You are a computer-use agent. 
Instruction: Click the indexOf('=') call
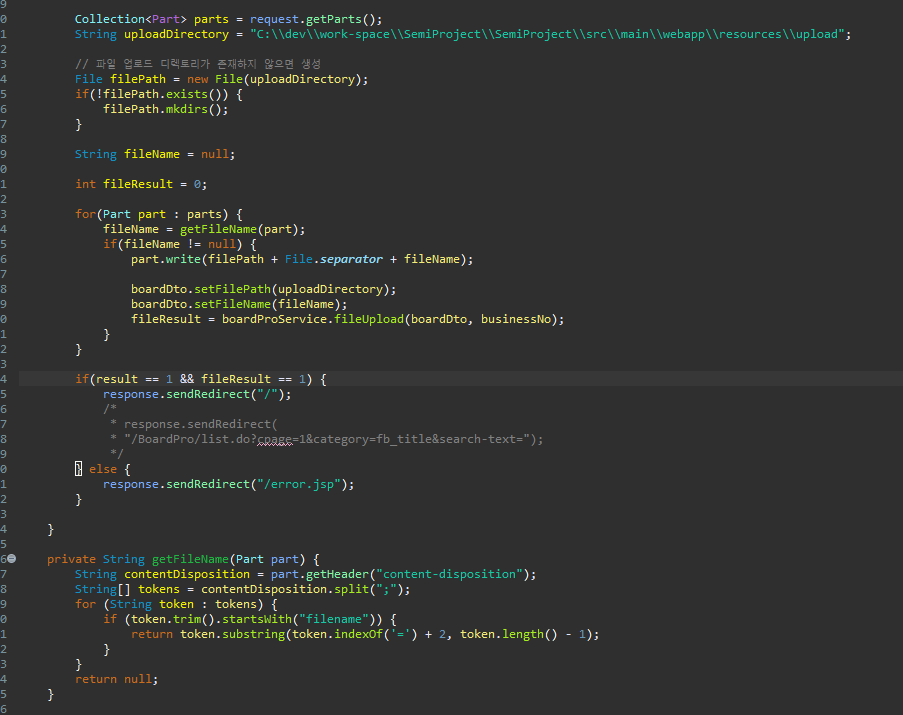(x=375, y=634)
